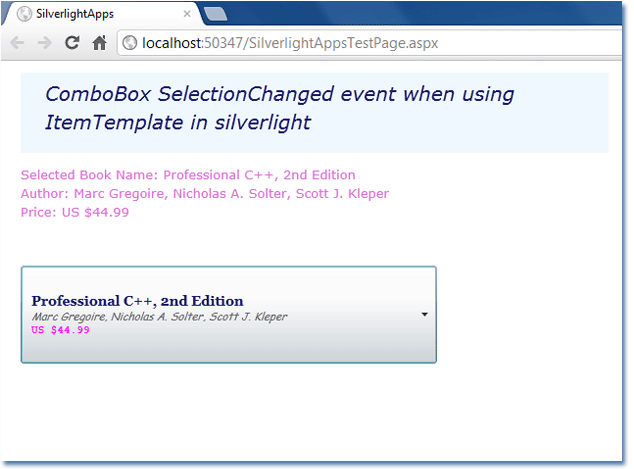Reload the page with the refresh icon
Image resolution: width=634 pixels, height=469 pixels.
72,42
